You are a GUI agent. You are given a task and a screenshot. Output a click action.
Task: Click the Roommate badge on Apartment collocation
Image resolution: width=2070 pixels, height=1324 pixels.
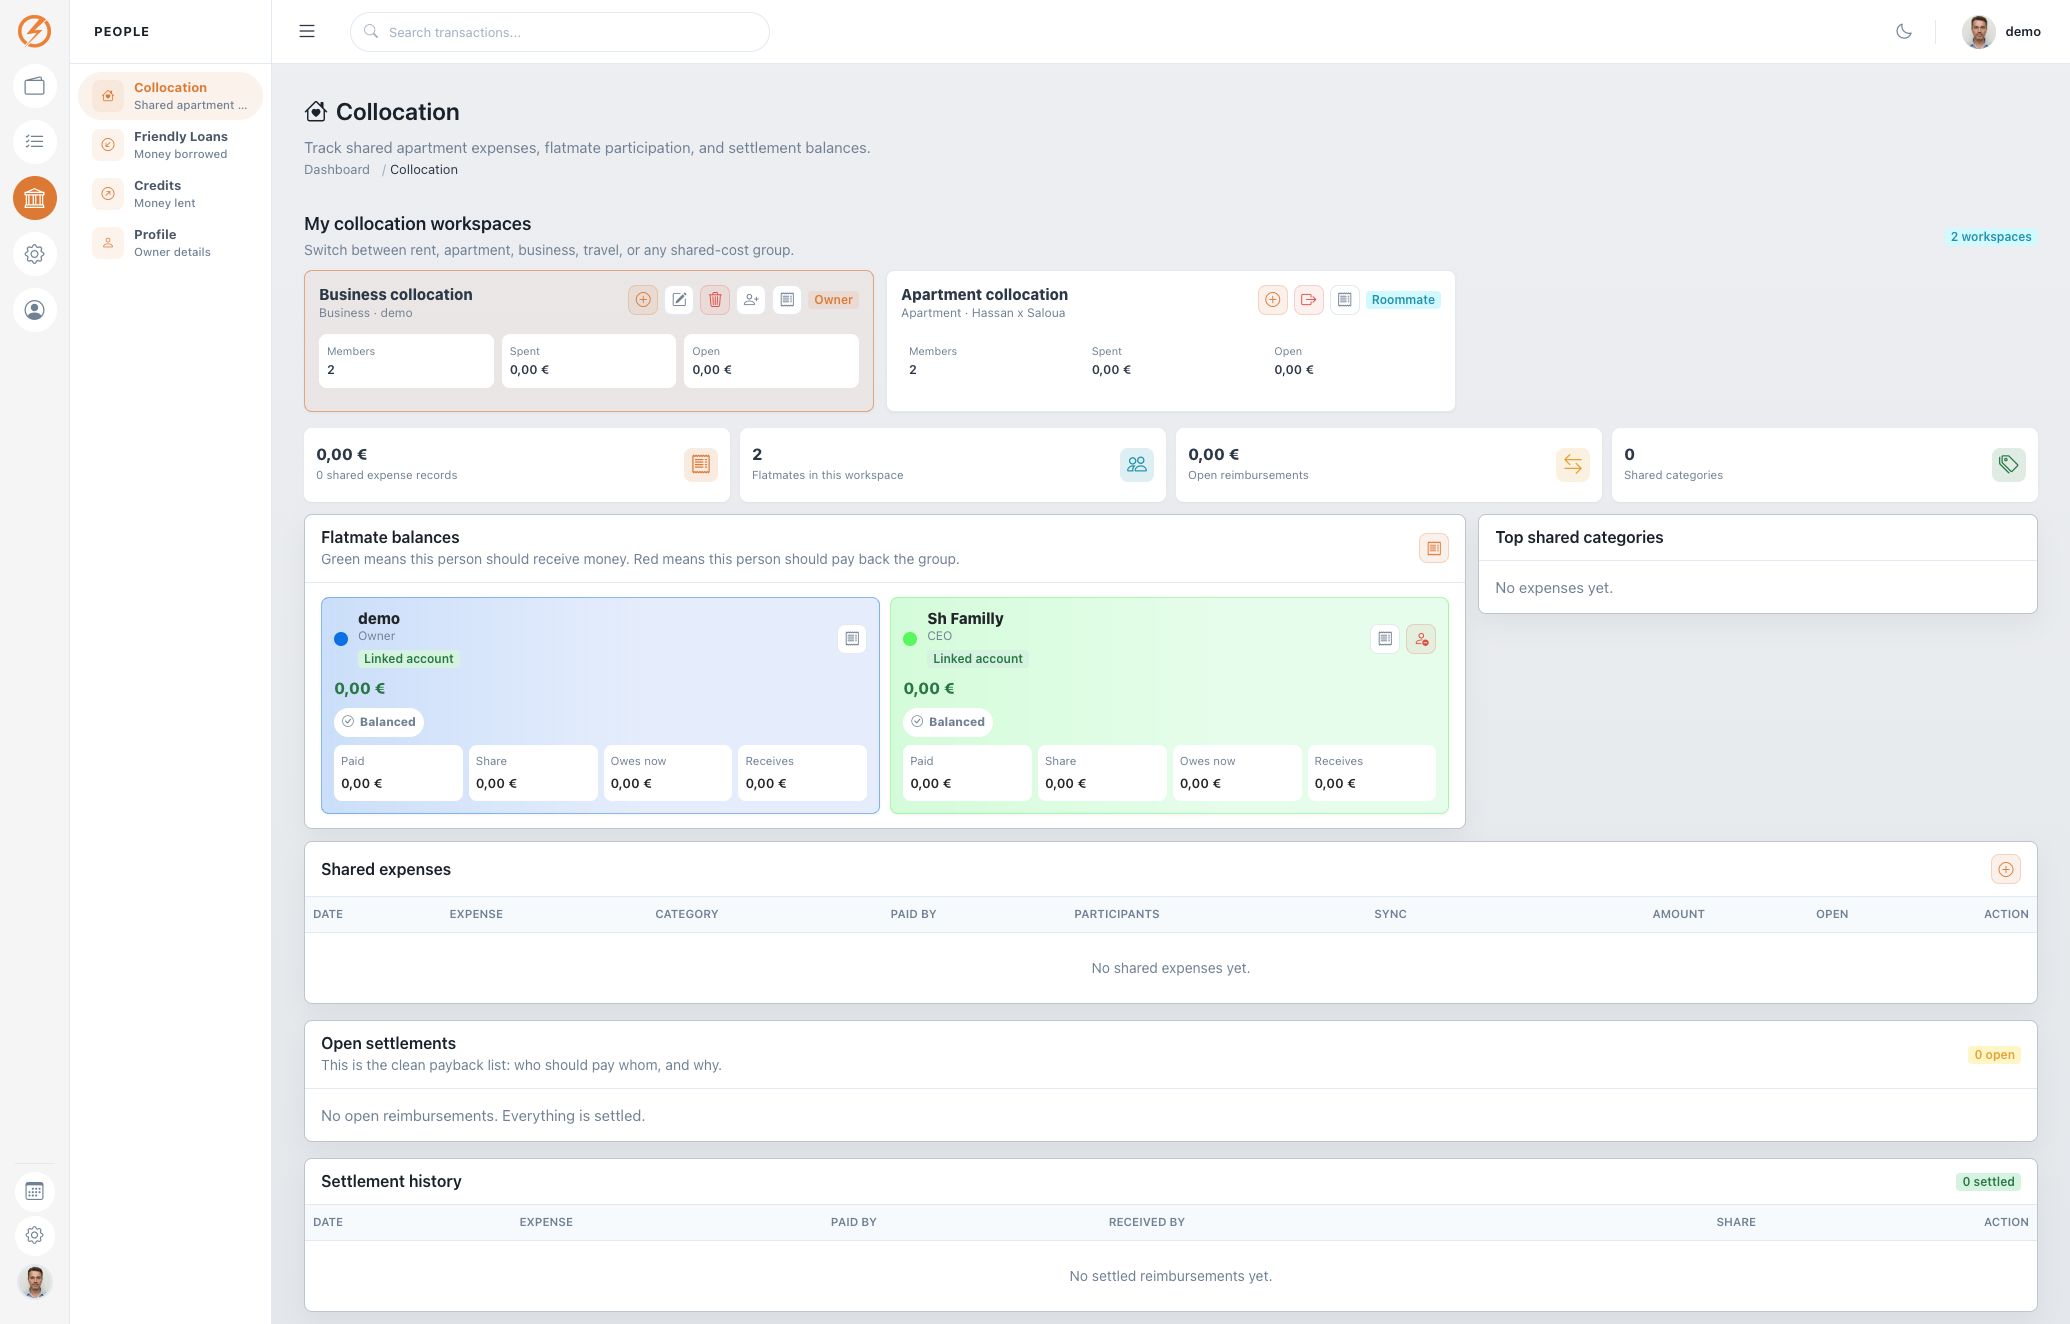click(1403, 300)
